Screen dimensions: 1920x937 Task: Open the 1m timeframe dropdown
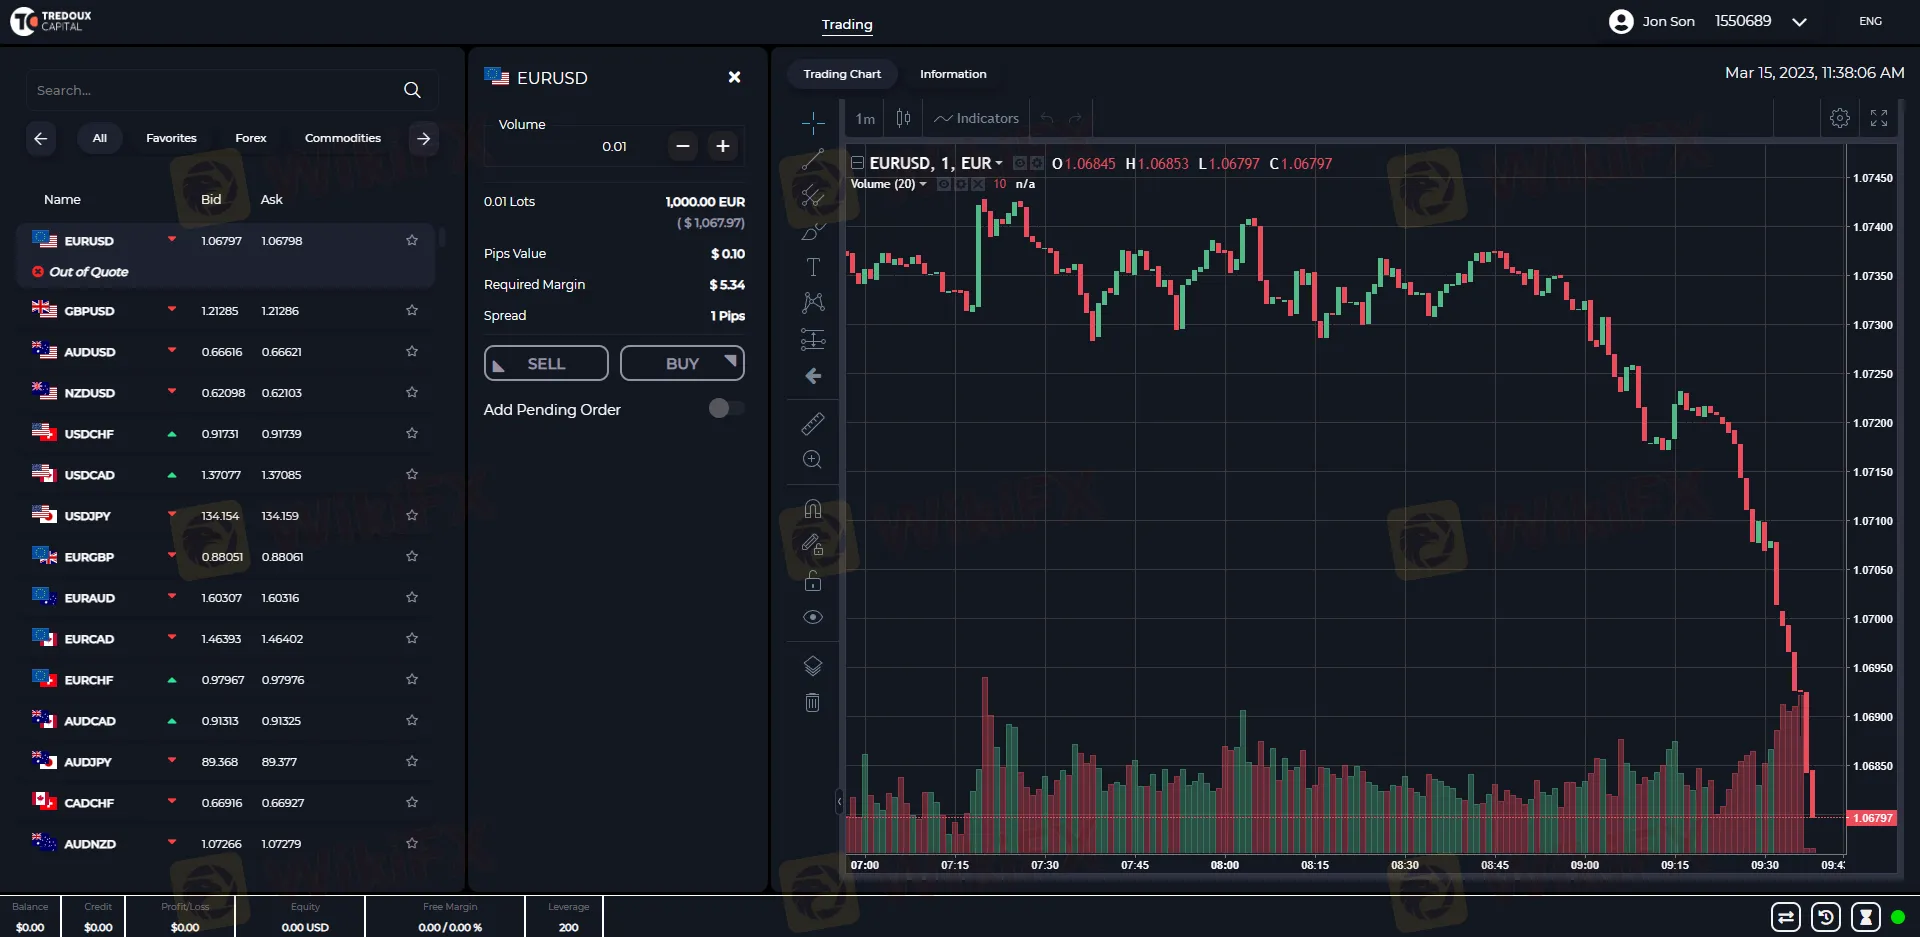point(863,118)
